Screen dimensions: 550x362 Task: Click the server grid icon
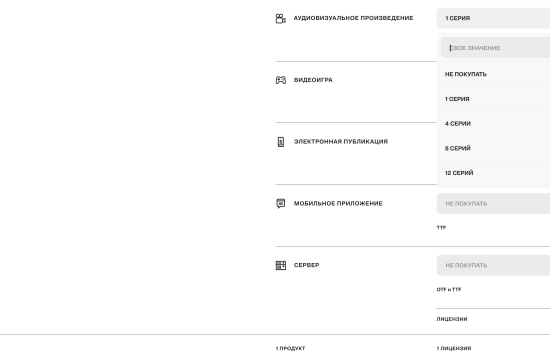point(281,265)
